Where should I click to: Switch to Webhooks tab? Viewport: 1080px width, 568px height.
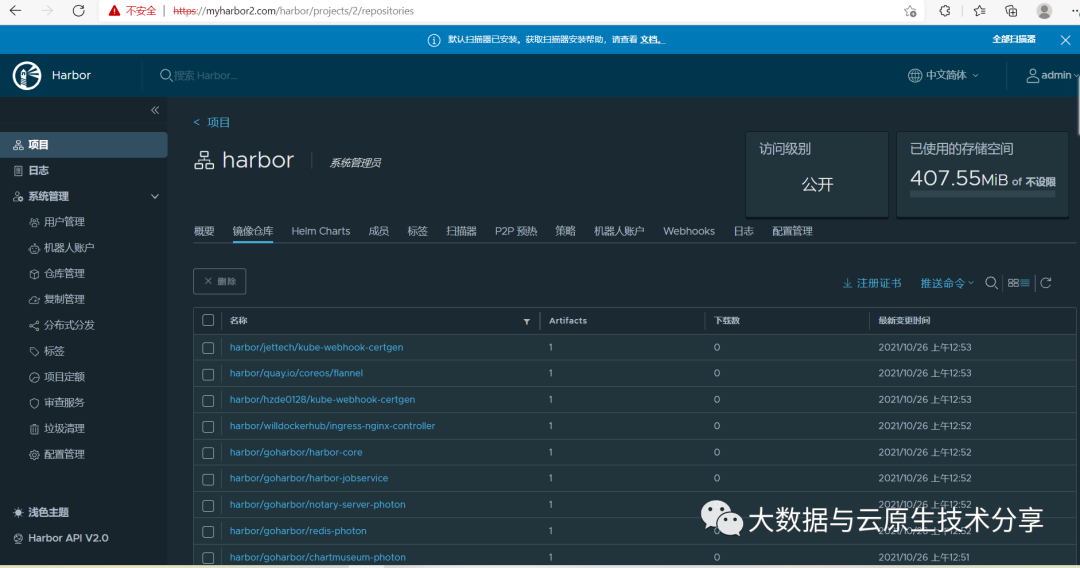click(689, 231)
